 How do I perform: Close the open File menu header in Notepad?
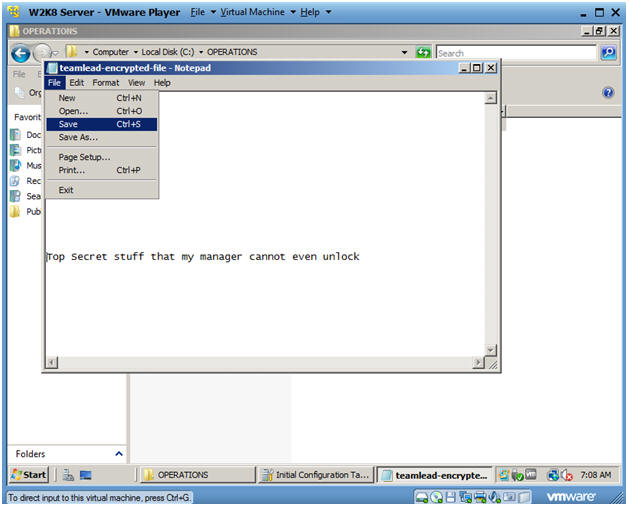coord(54,83)
